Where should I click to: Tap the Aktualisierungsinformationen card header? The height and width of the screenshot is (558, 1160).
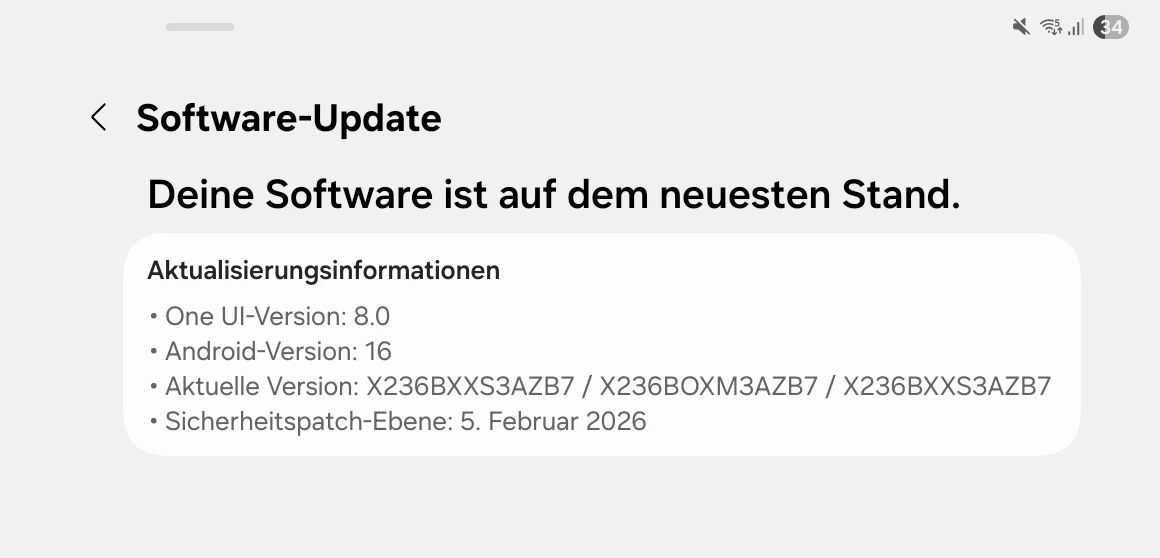pos(323,270)
